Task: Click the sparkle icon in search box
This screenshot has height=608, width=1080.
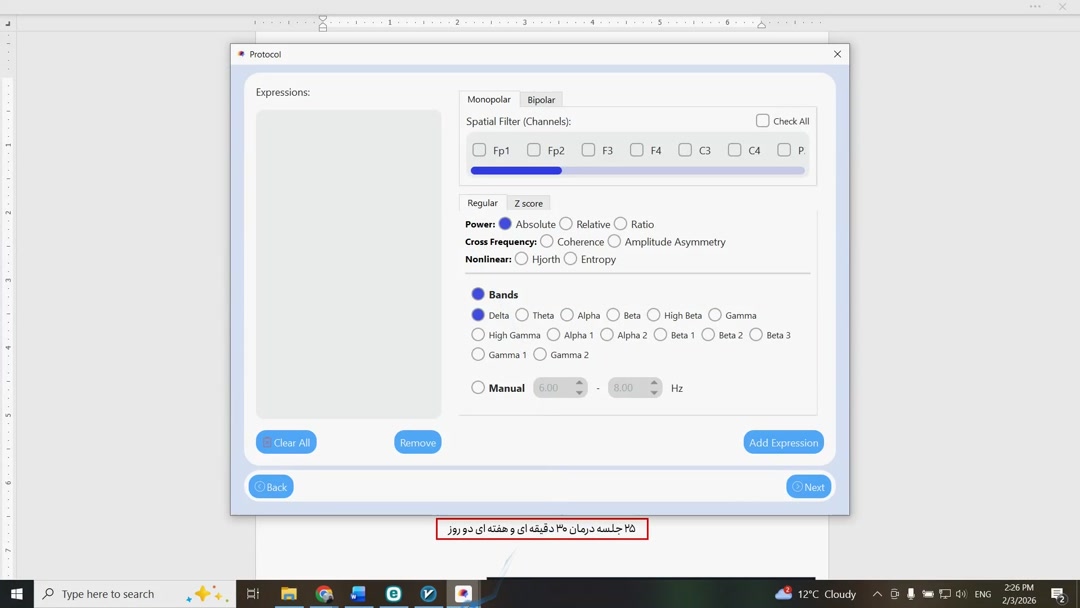Action: click(x=207, y=594)
